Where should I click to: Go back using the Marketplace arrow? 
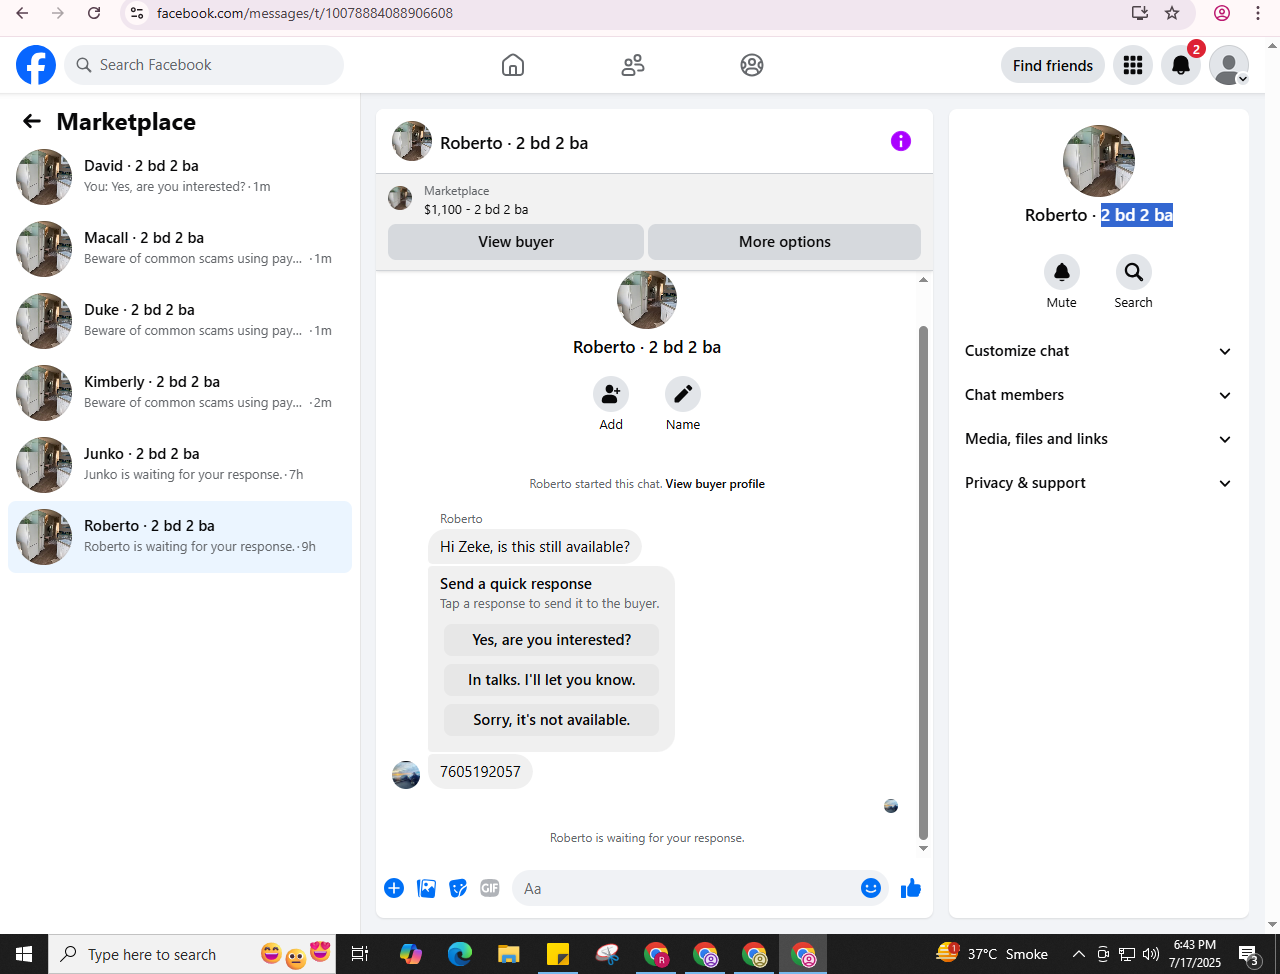tap(32, 121)
